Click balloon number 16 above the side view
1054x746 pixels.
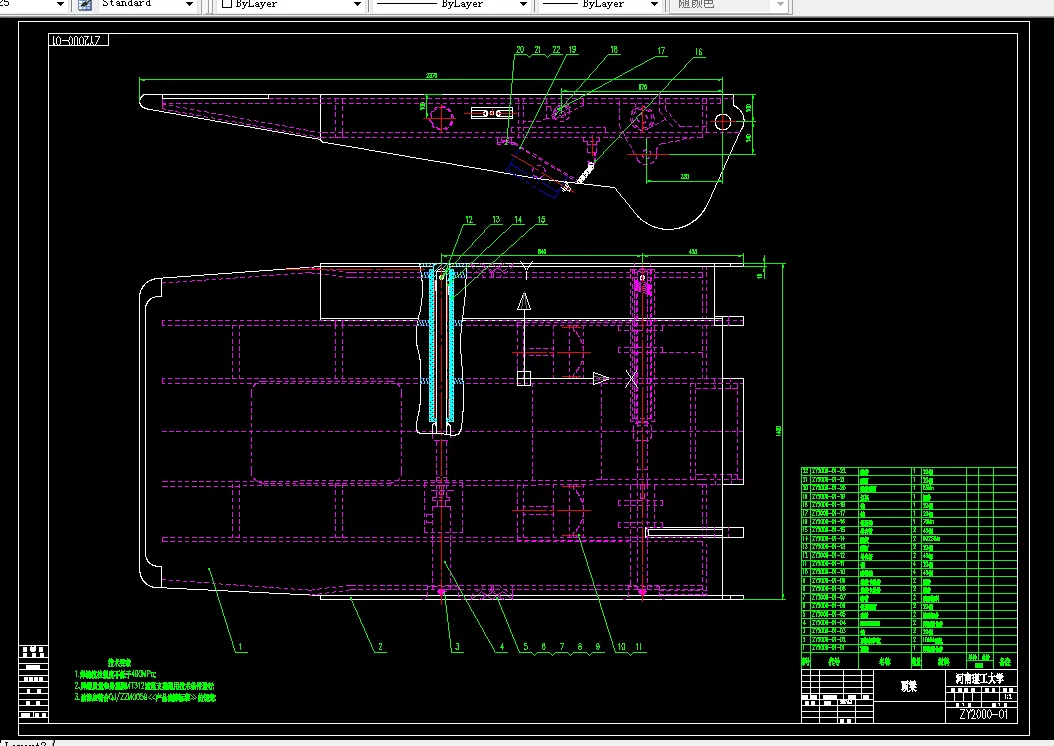point(698,52)
